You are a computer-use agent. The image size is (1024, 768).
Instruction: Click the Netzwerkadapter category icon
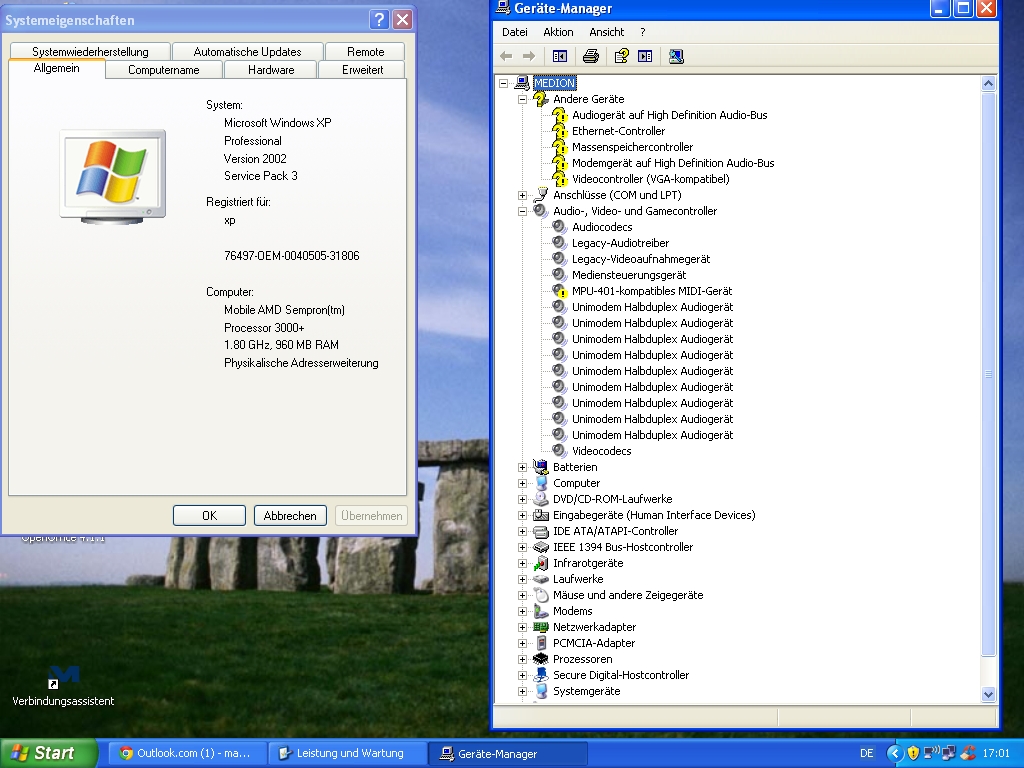(540, 627)
